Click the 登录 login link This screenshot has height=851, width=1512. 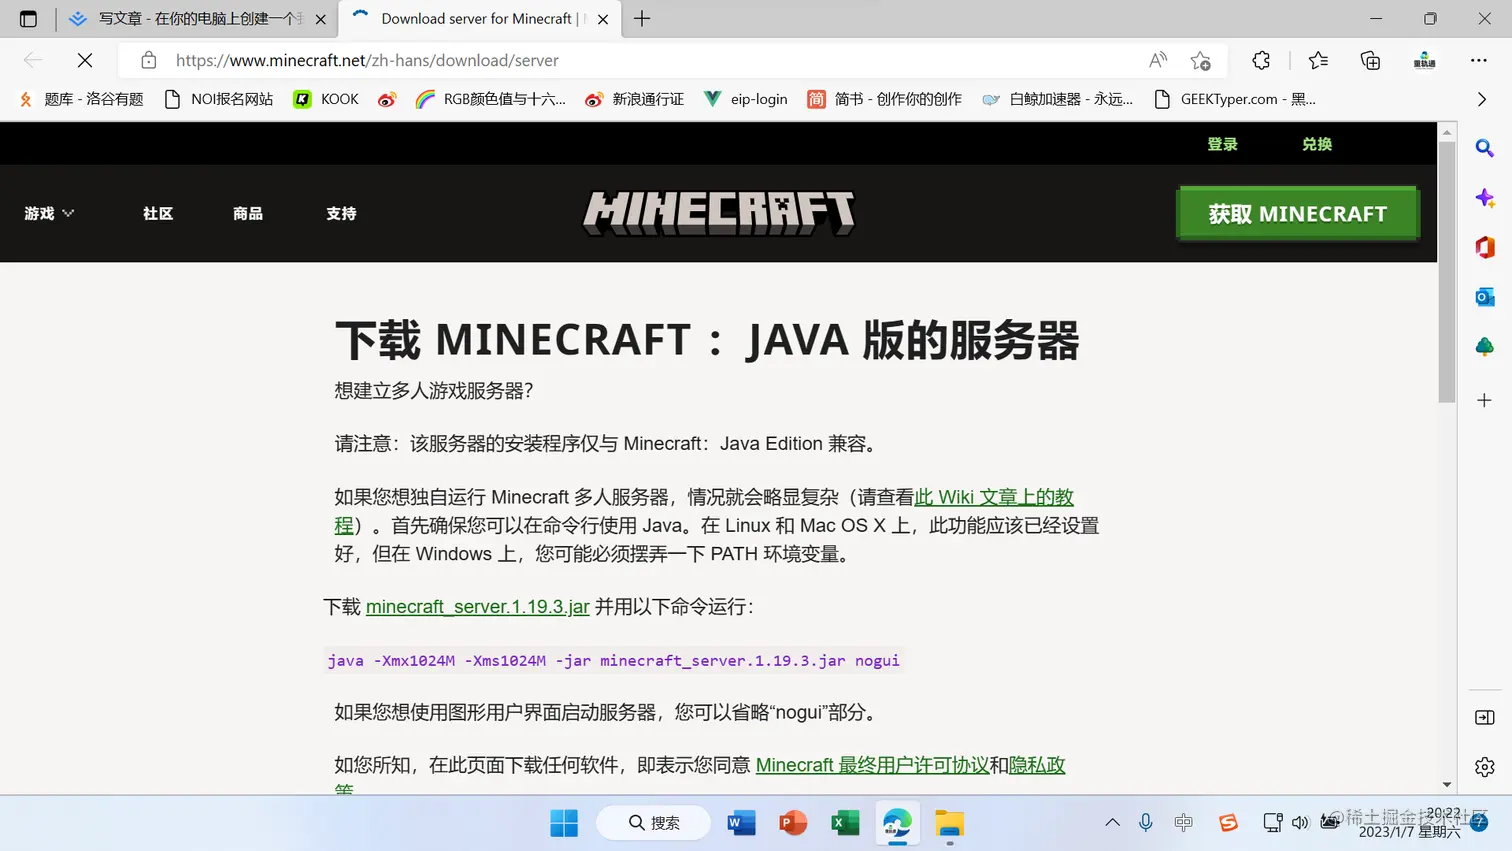pos(1222,144)
